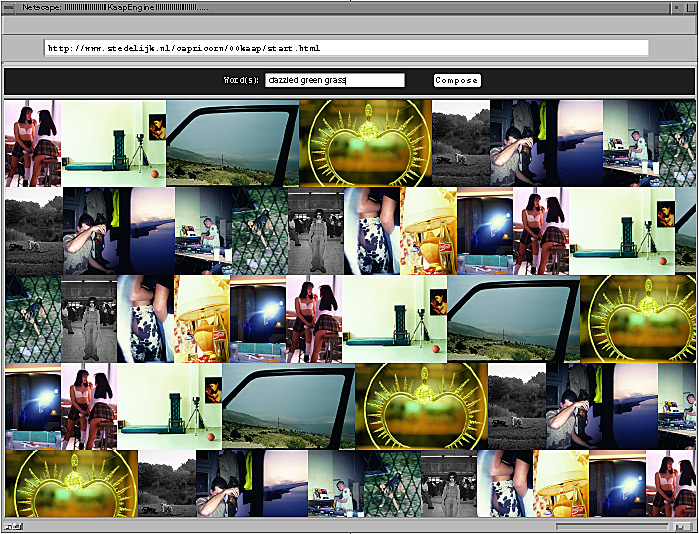Screen dimensions: 699x534
Task: Click the cow-print skirt thumbnail in bottom row
Action: 505,484
